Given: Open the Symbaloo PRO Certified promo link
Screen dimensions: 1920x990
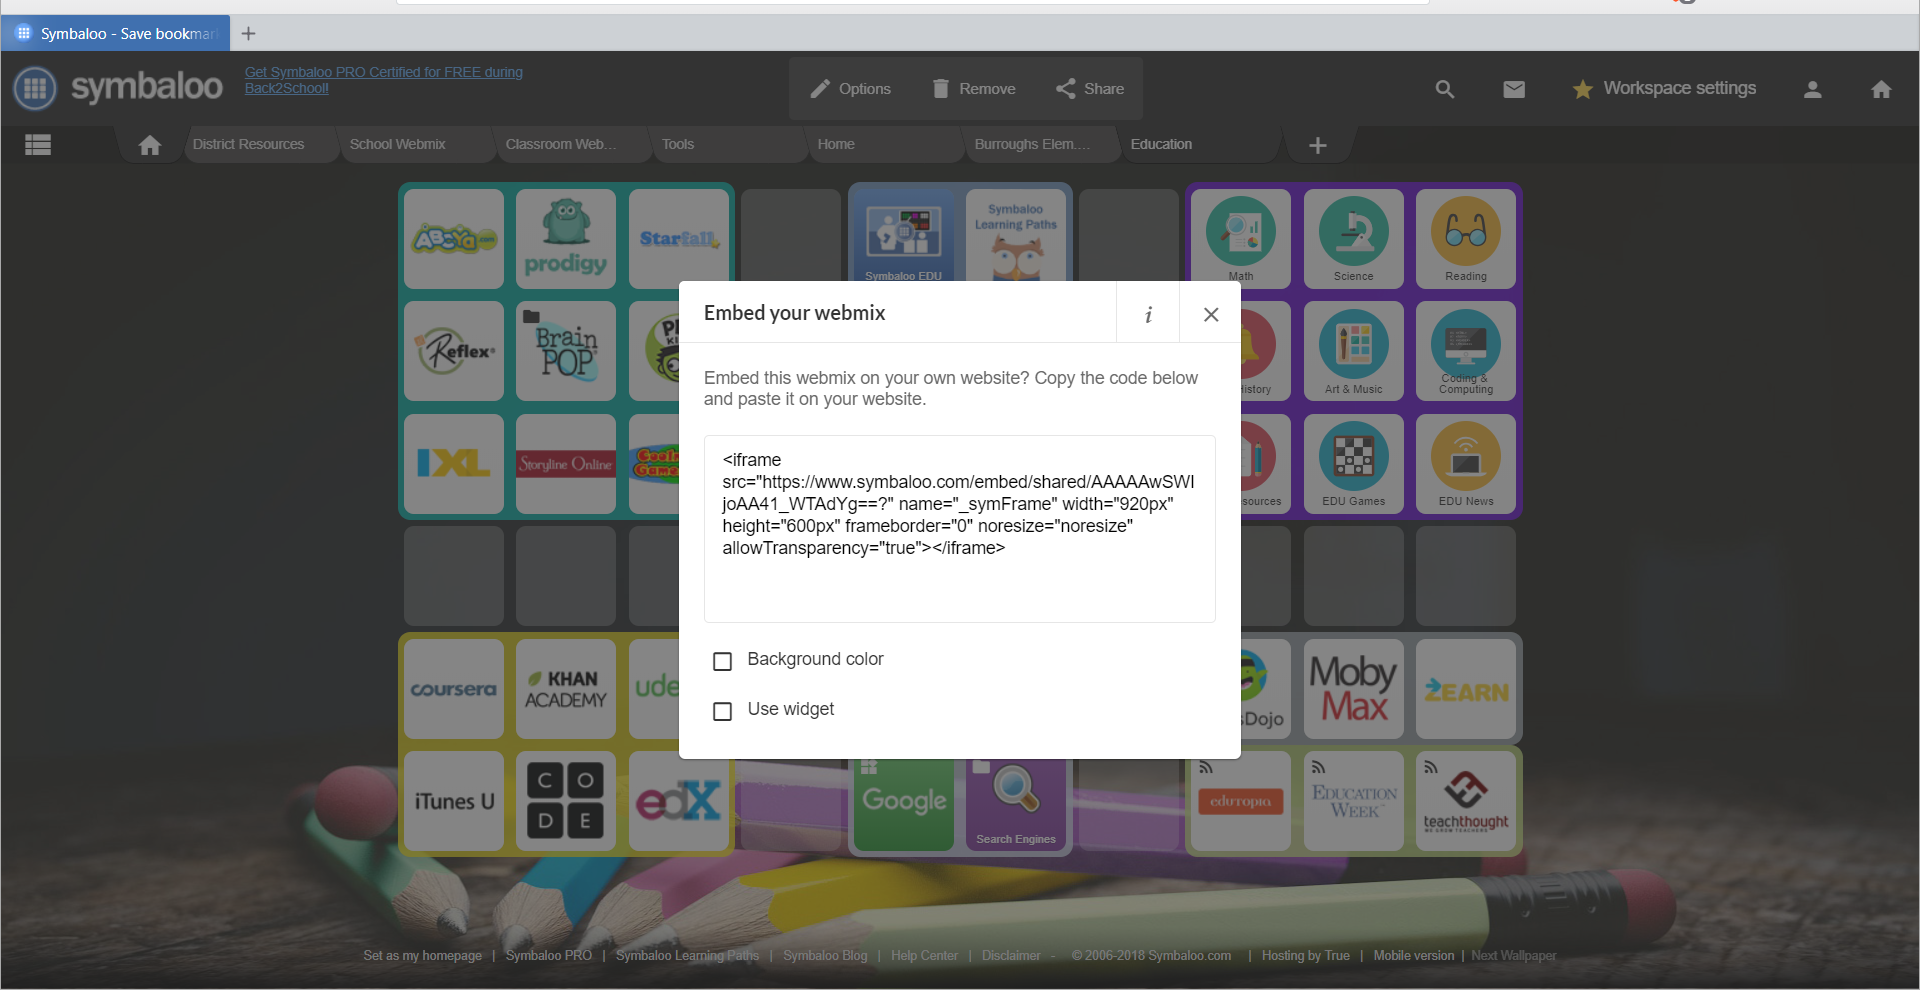Looking at the screenshot, I should [384, 80].
